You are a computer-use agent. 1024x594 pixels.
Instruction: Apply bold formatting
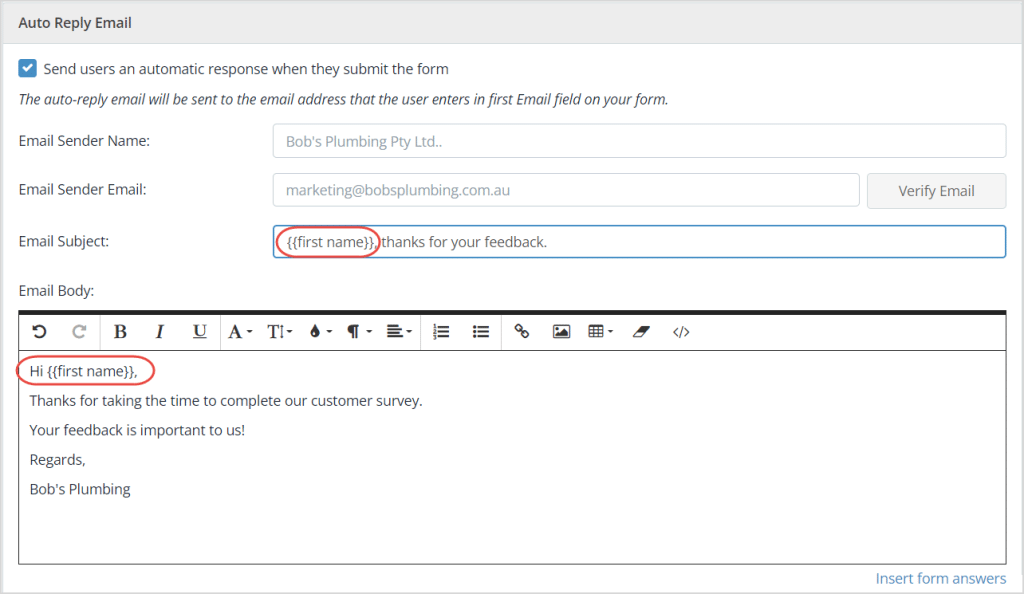pyautogui.click(x=120, y=331)
